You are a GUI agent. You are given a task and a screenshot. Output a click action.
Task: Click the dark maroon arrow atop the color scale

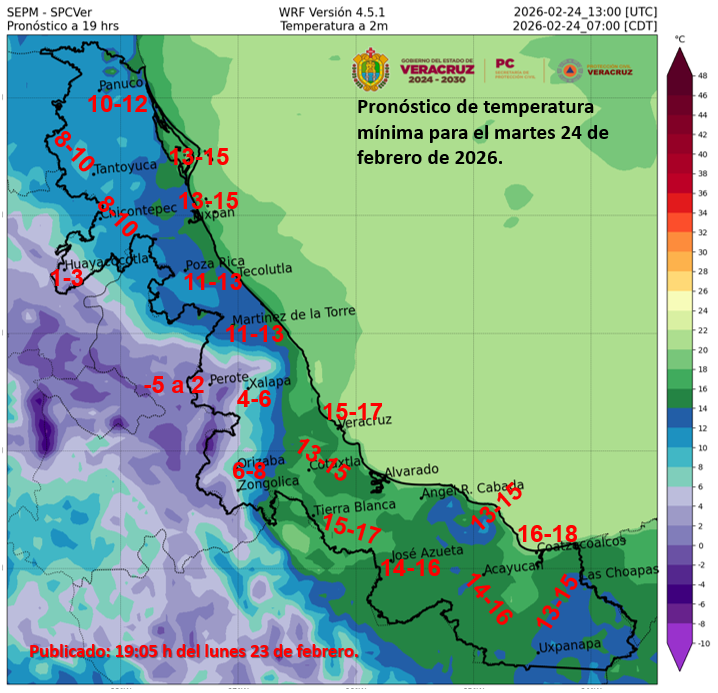(x=679, y=63)
